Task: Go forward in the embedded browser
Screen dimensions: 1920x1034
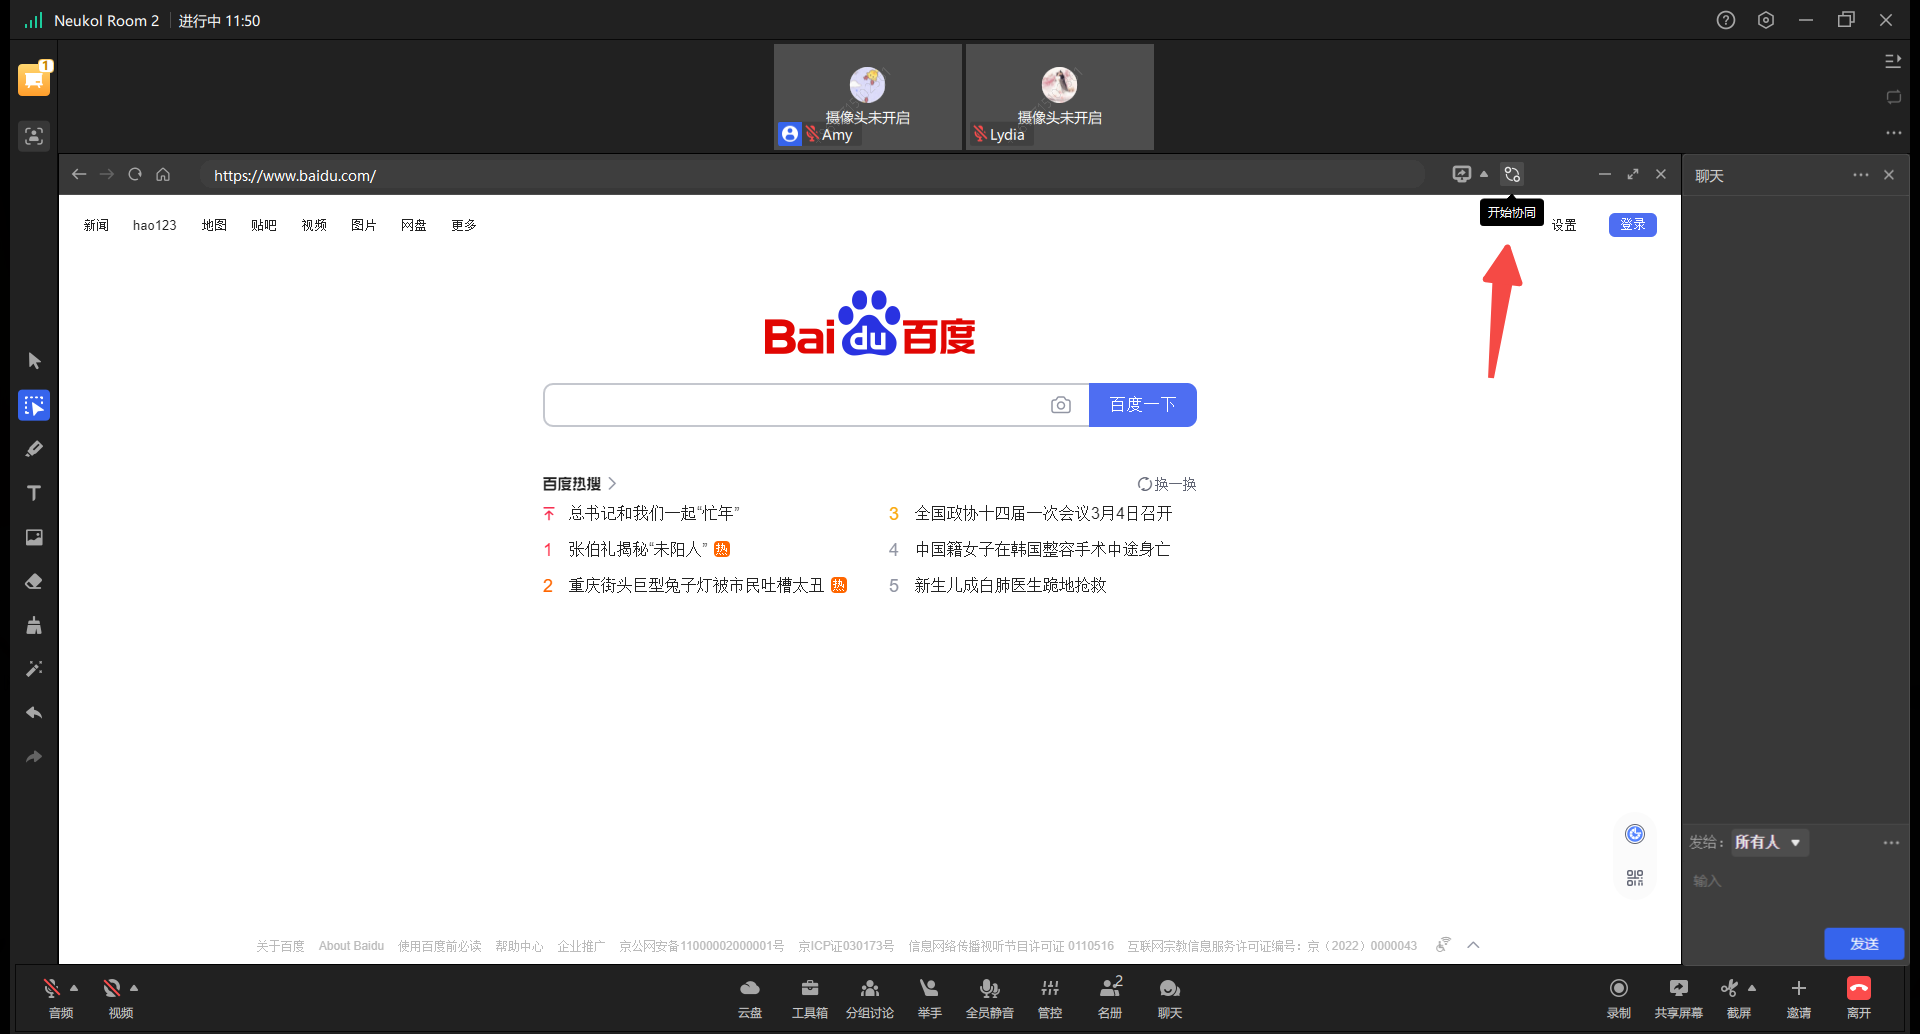Action: pyautogui.click(x=107, y=175)
